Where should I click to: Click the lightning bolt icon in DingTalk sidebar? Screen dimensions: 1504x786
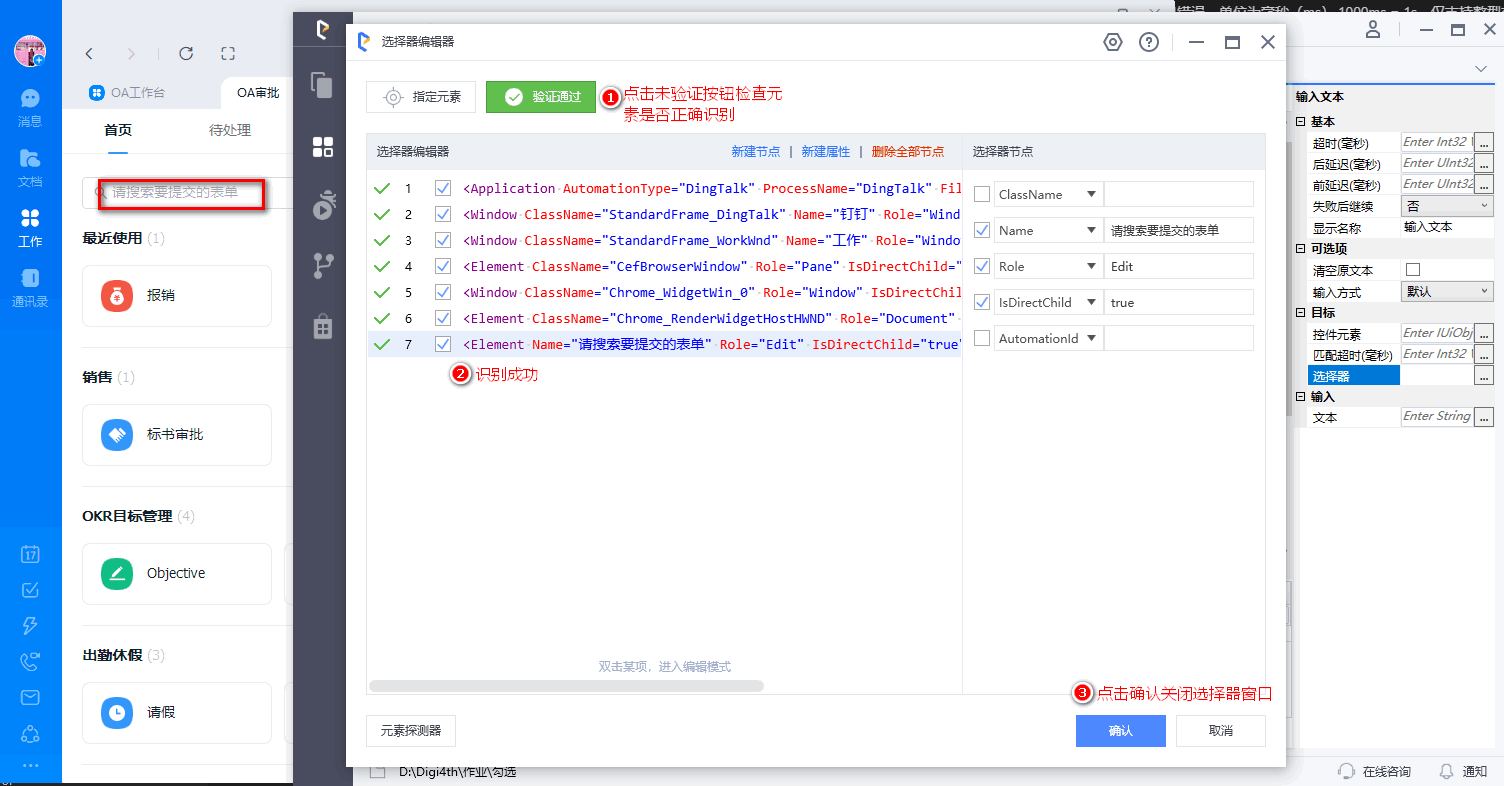pyautogui.click(x=30, y=626)
